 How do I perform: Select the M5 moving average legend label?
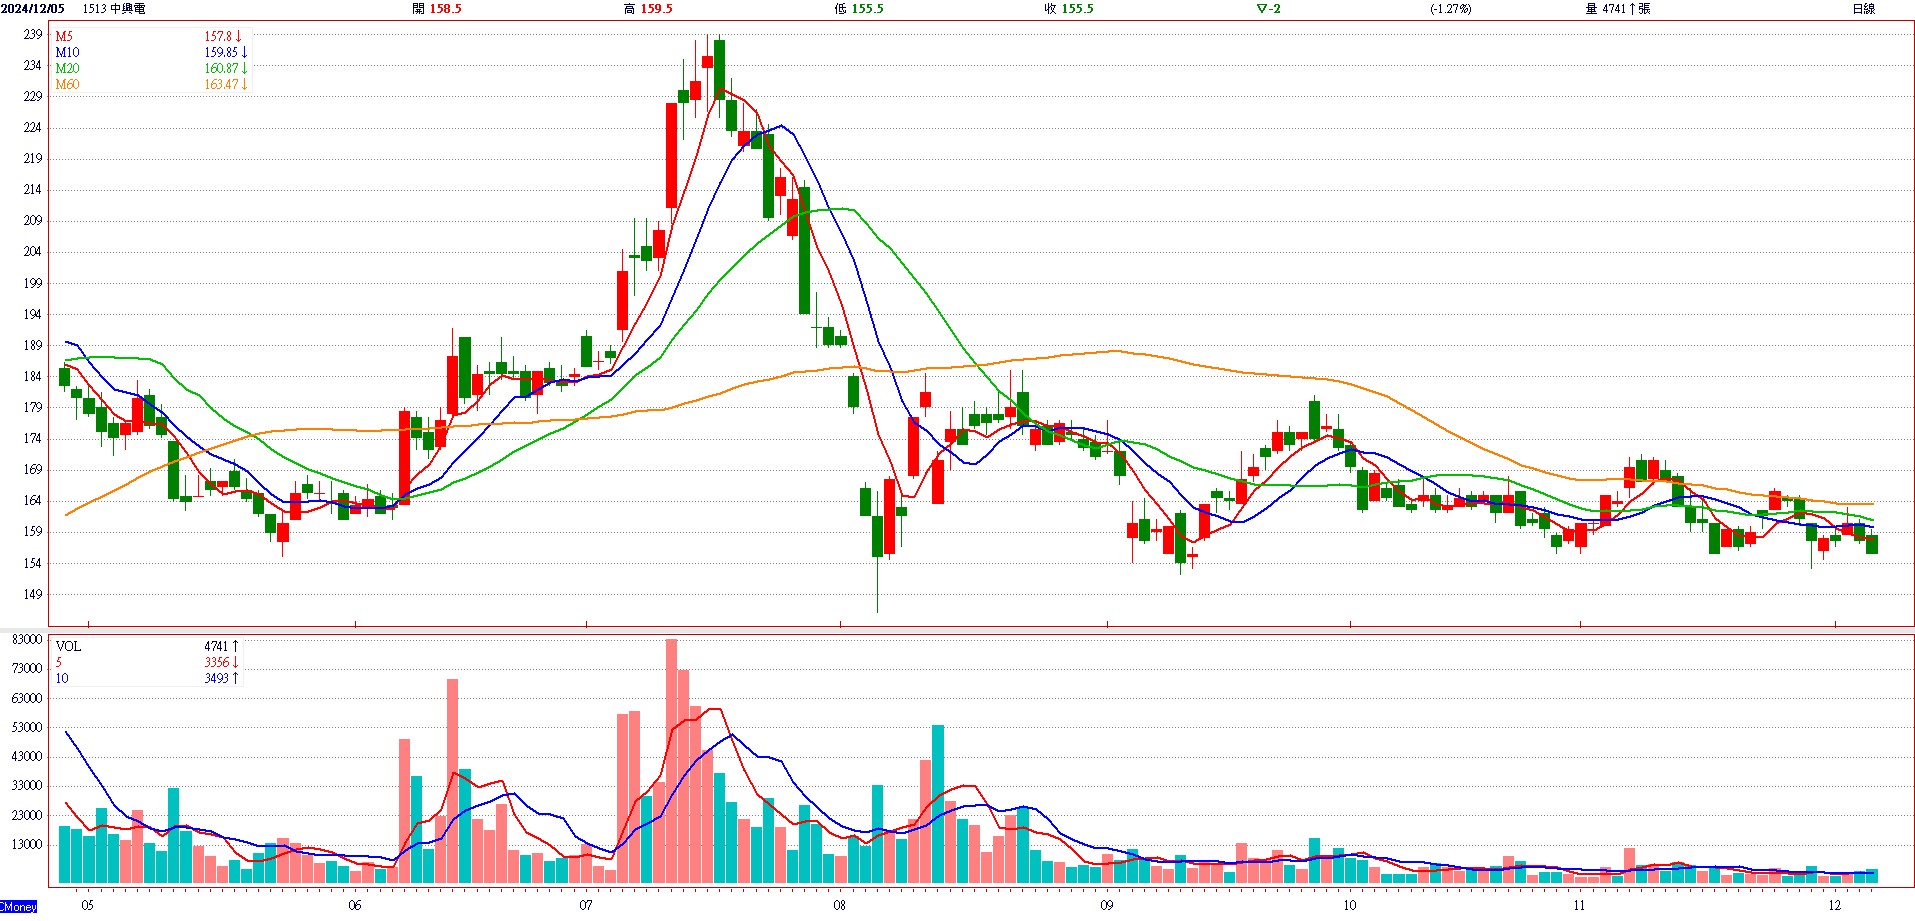64,36
